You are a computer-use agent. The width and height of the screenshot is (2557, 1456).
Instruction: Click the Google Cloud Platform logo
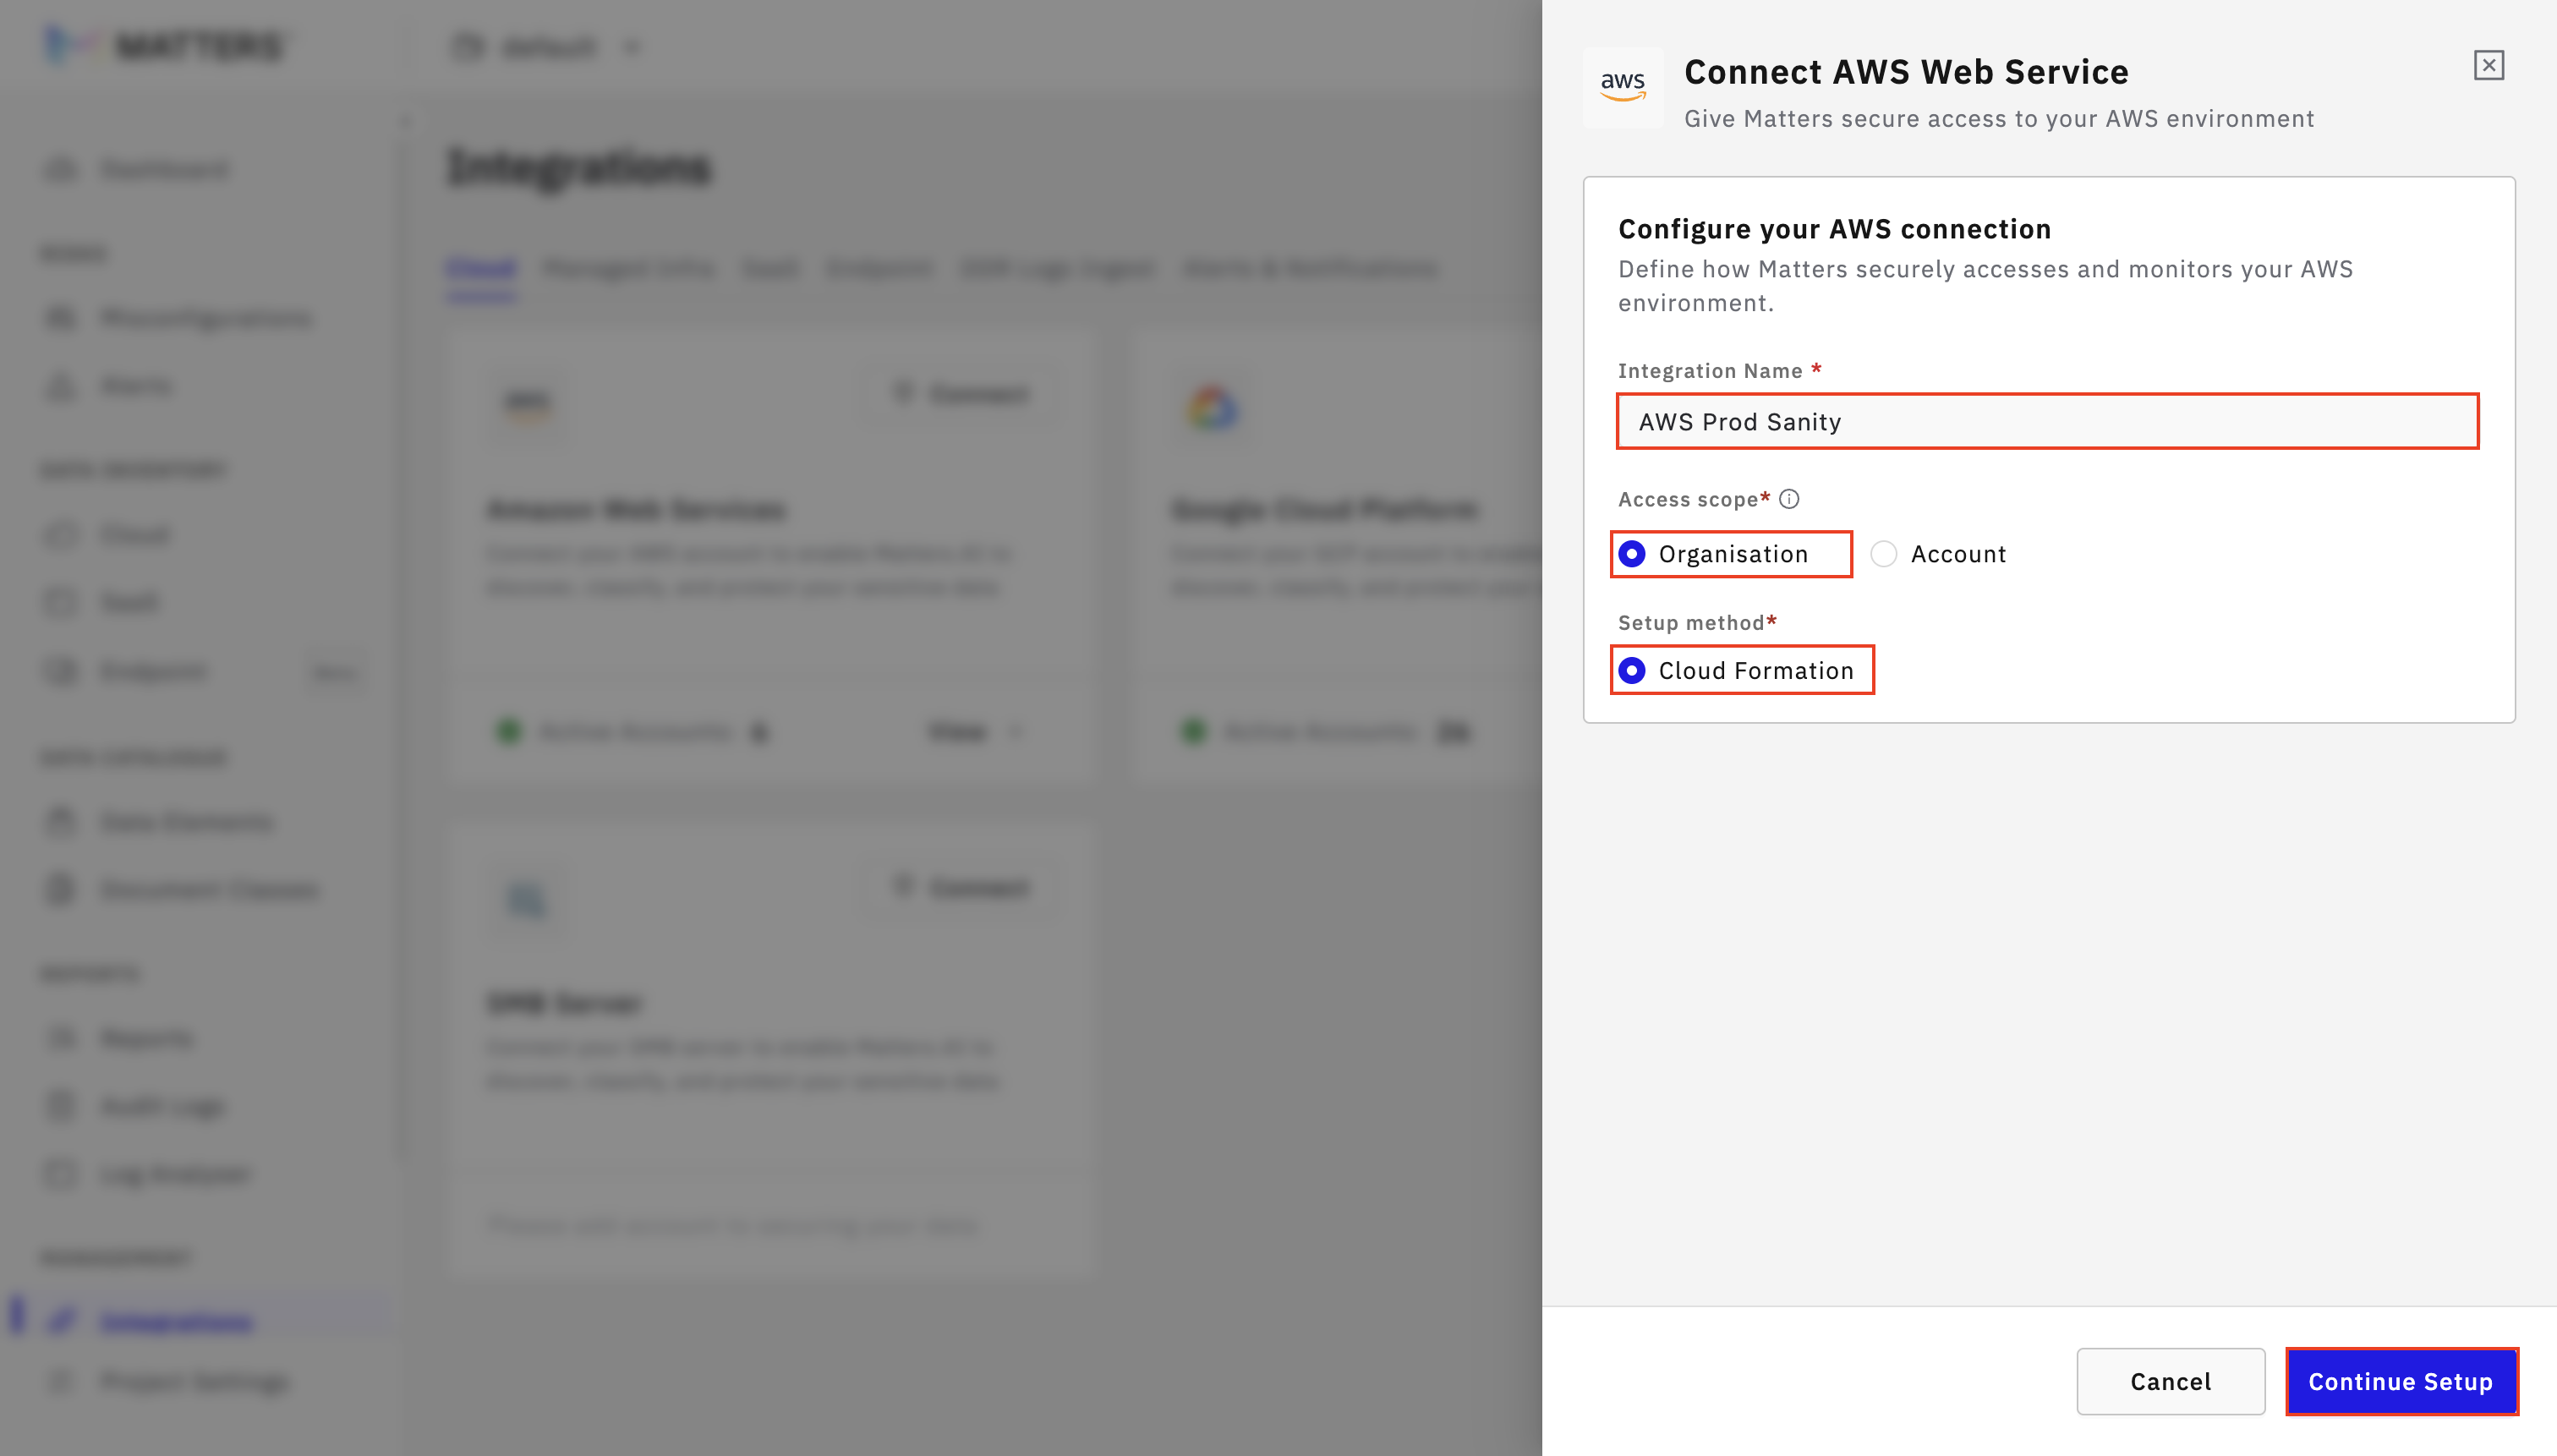pos(1212,408)
